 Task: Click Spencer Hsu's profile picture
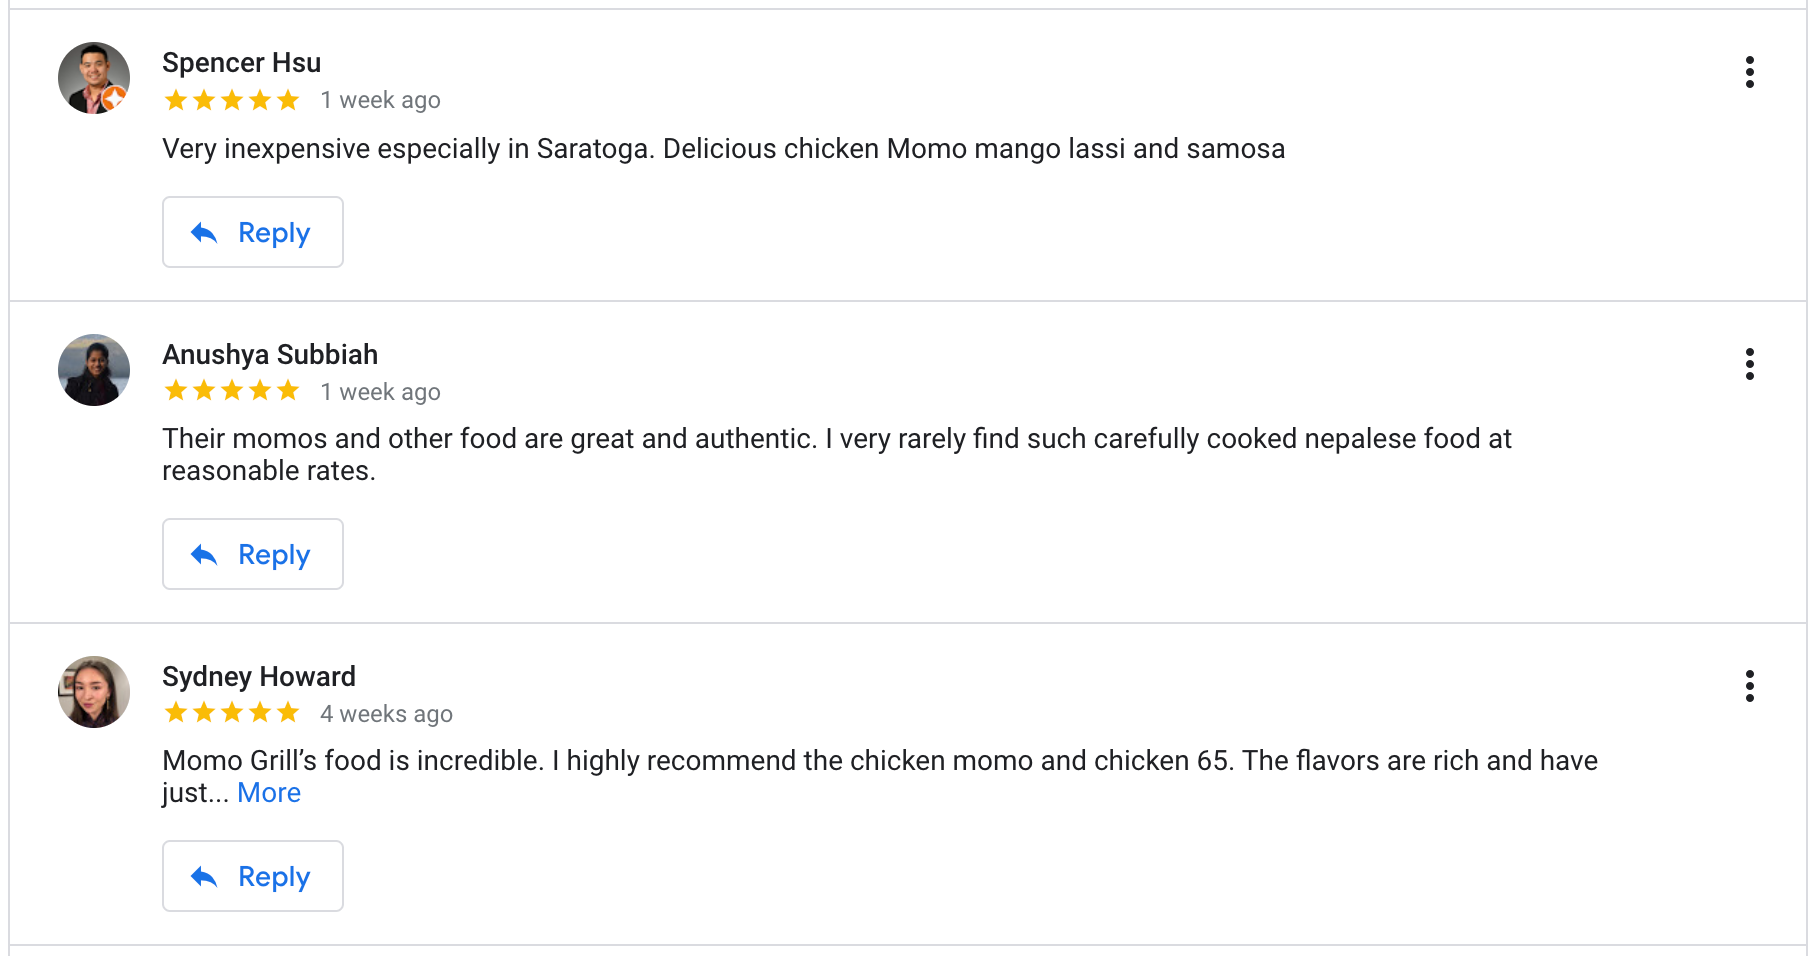[93, 77]
